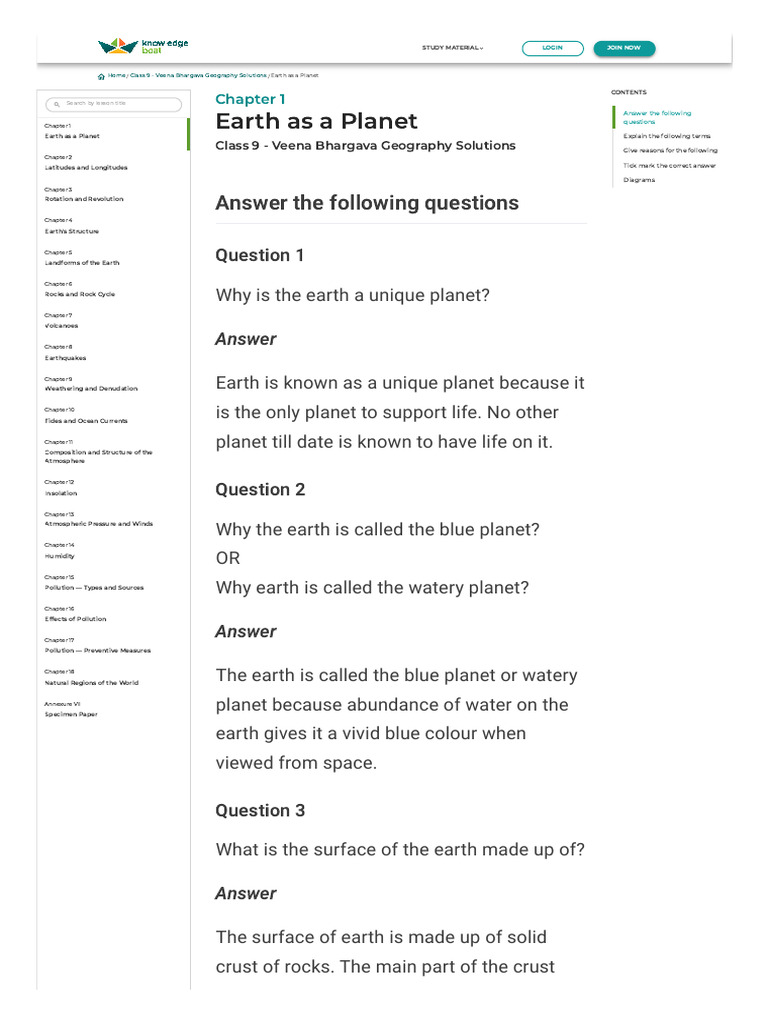This screenshot has width=768, height=1024.
Task: Open the Study Material dropdown
Action: tap(452, 48)
